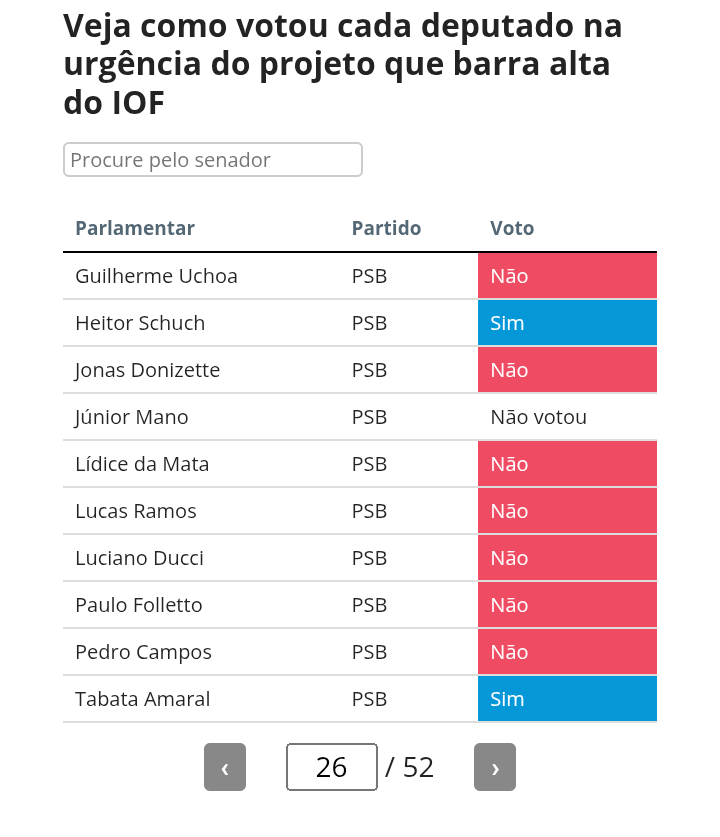Click the Lídice da Mata name
The width and height of the screenshot is (720, 837).
[x=142, y=464]
